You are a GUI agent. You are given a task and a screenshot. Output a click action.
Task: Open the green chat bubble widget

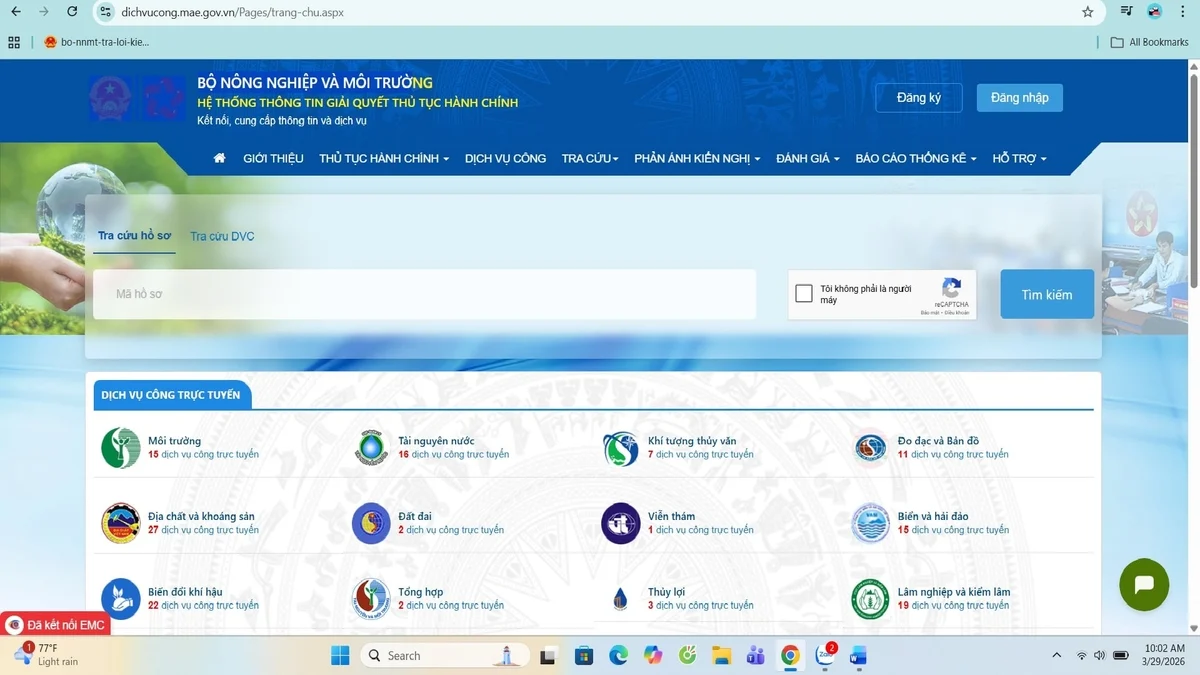click(1144, 585)
